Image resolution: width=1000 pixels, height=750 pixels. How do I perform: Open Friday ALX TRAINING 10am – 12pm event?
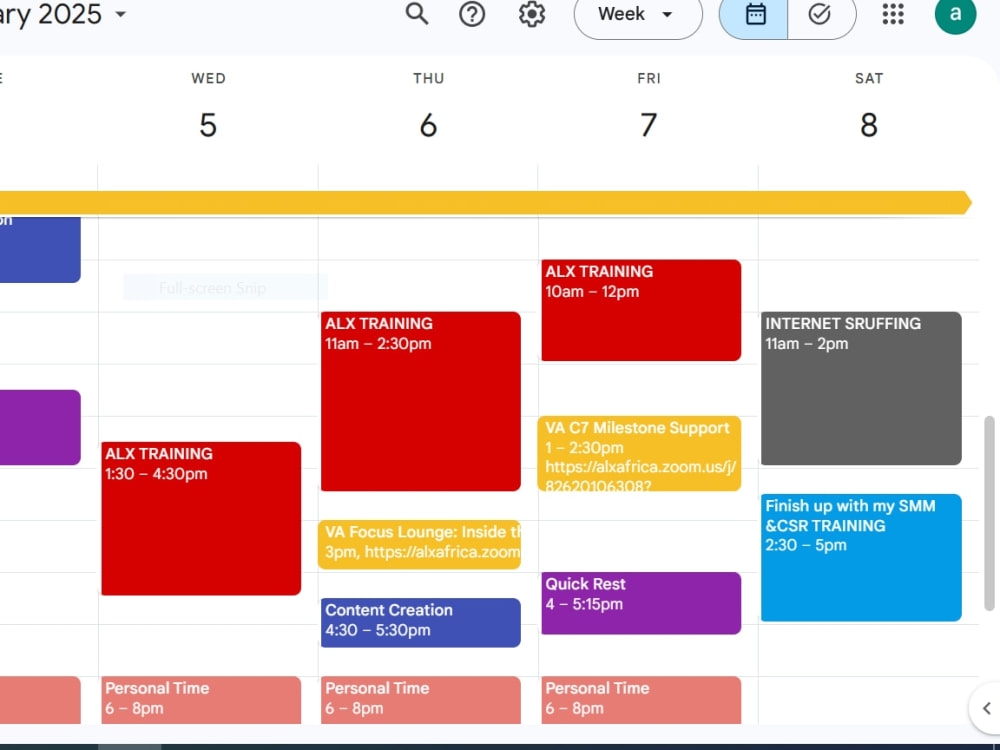click(x=641, y=310)
